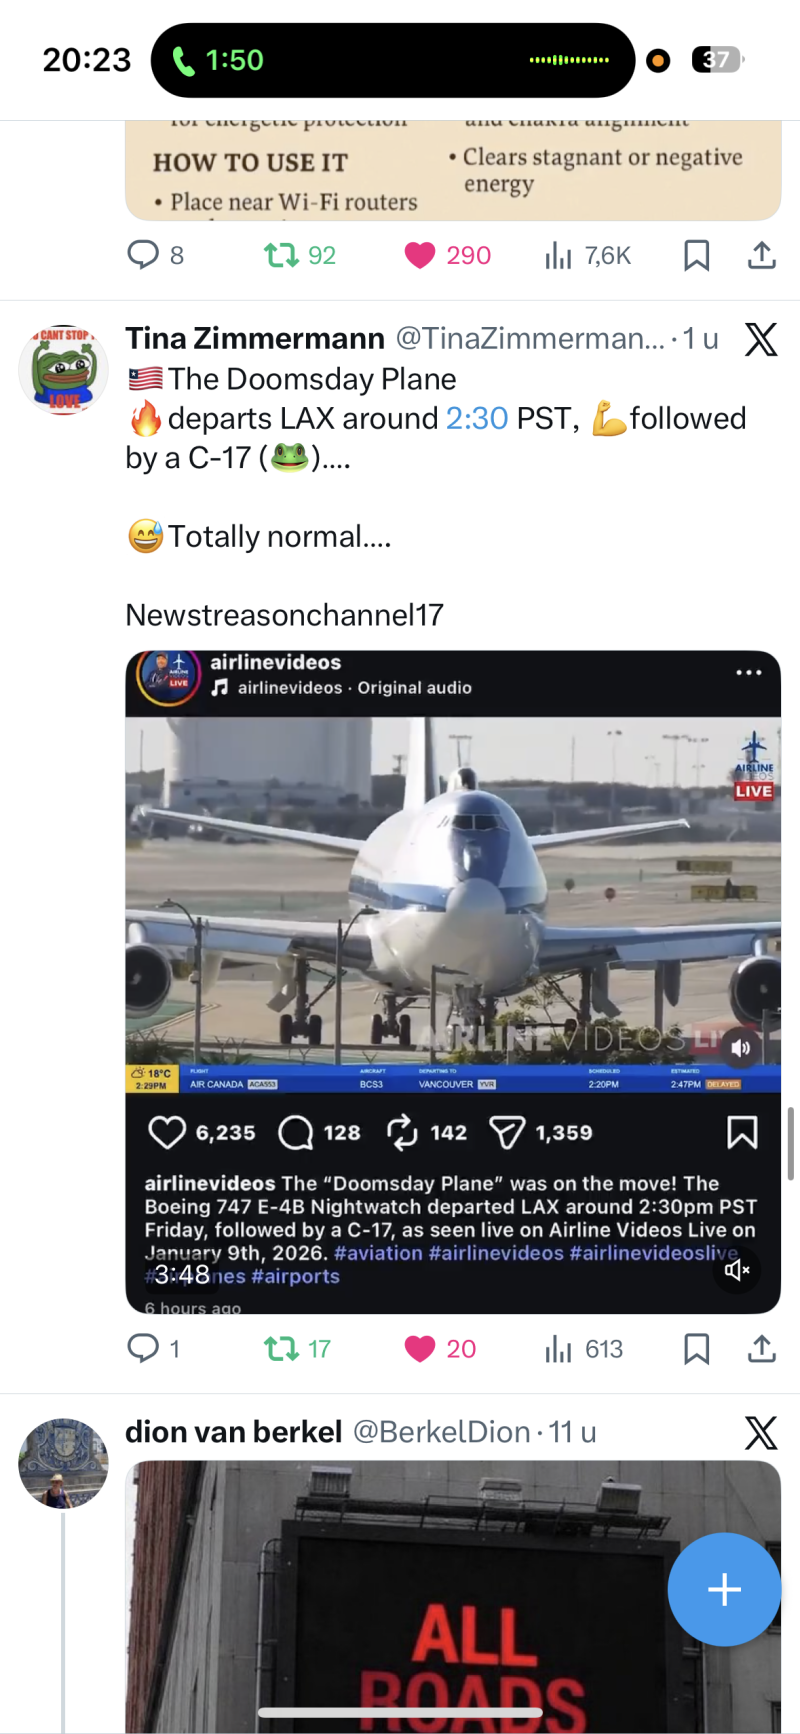Screen dimensions: 800x1734
Task: Repost the top post with 92 reposts
Action: click(281, 256)
